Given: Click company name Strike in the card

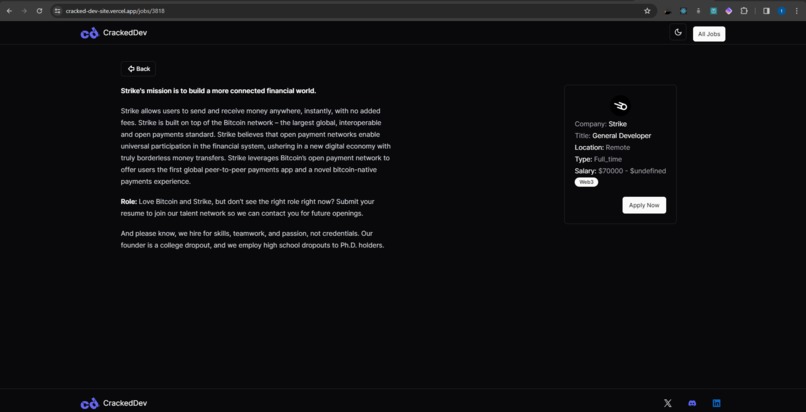Looking at the screenshot, I should click(x=617, y=124).
